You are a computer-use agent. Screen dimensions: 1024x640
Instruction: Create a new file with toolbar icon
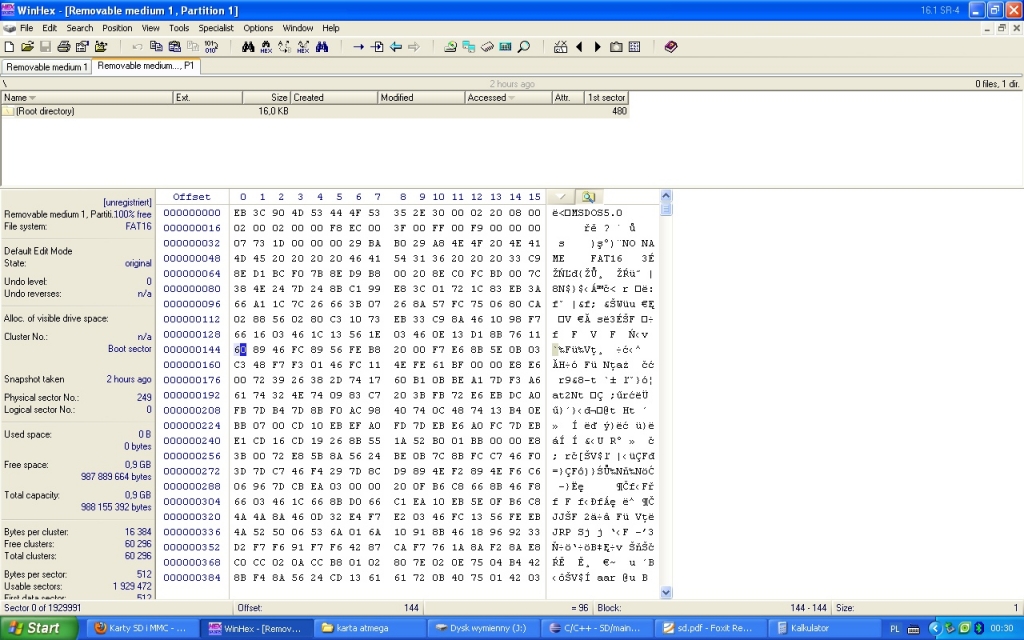click(9, 46)
